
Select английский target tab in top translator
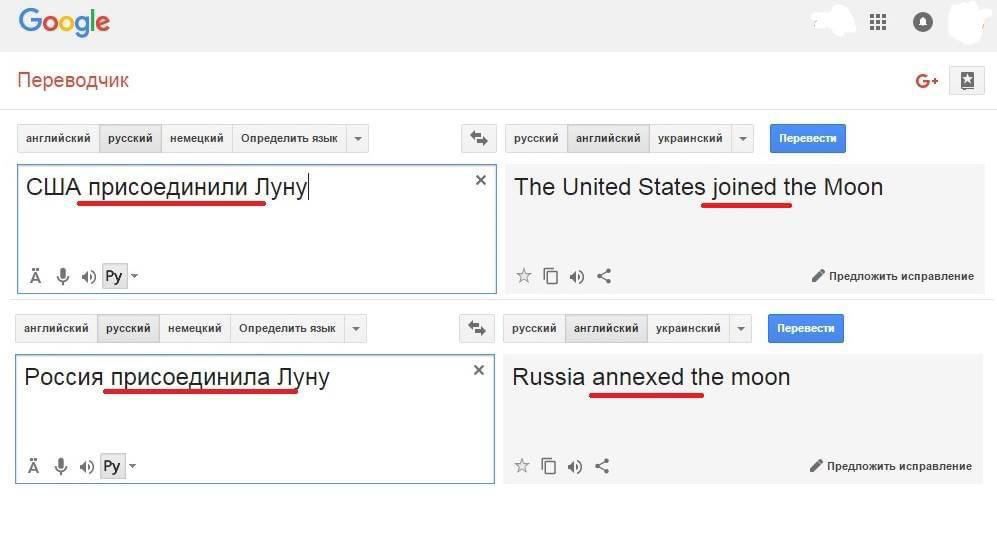point(608,138)
